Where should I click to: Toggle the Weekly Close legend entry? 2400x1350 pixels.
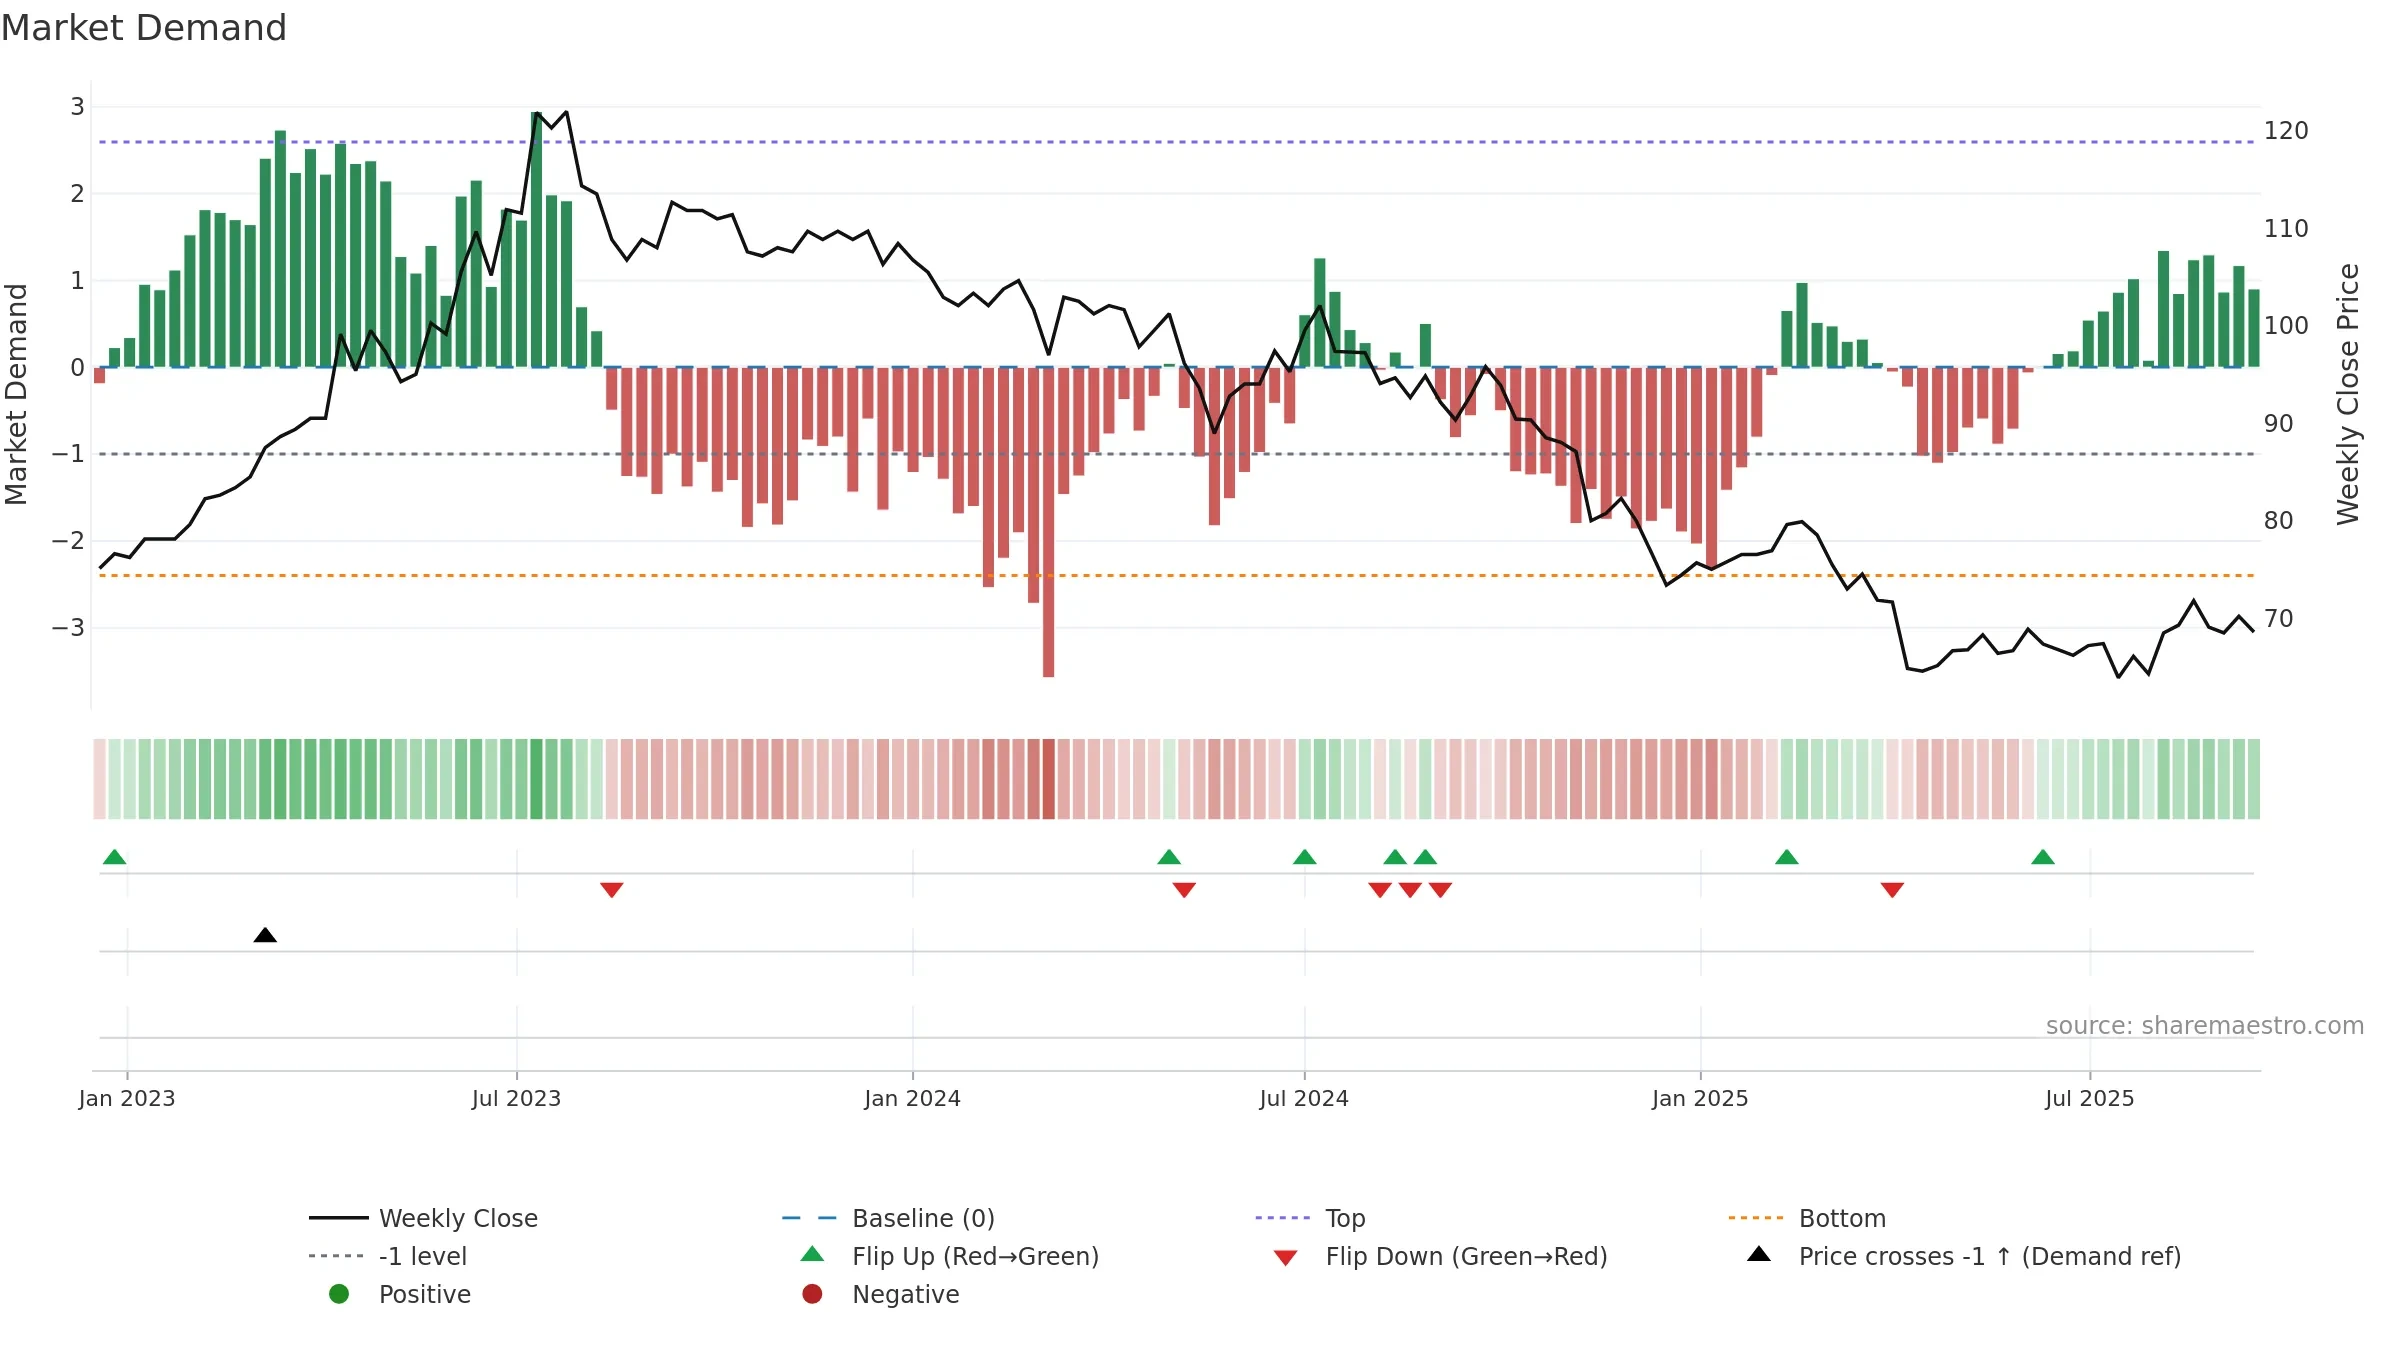coord(423,1218)
